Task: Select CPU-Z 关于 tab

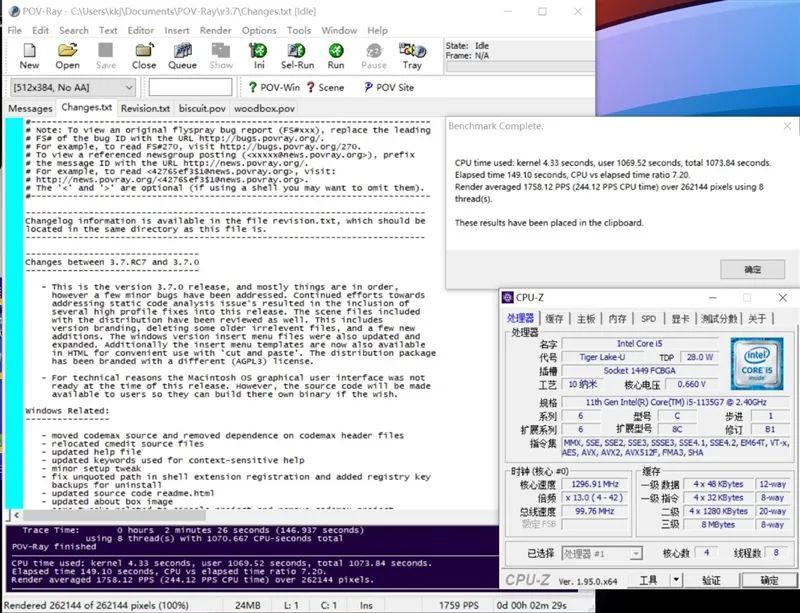Action: [x=757, y=318]
